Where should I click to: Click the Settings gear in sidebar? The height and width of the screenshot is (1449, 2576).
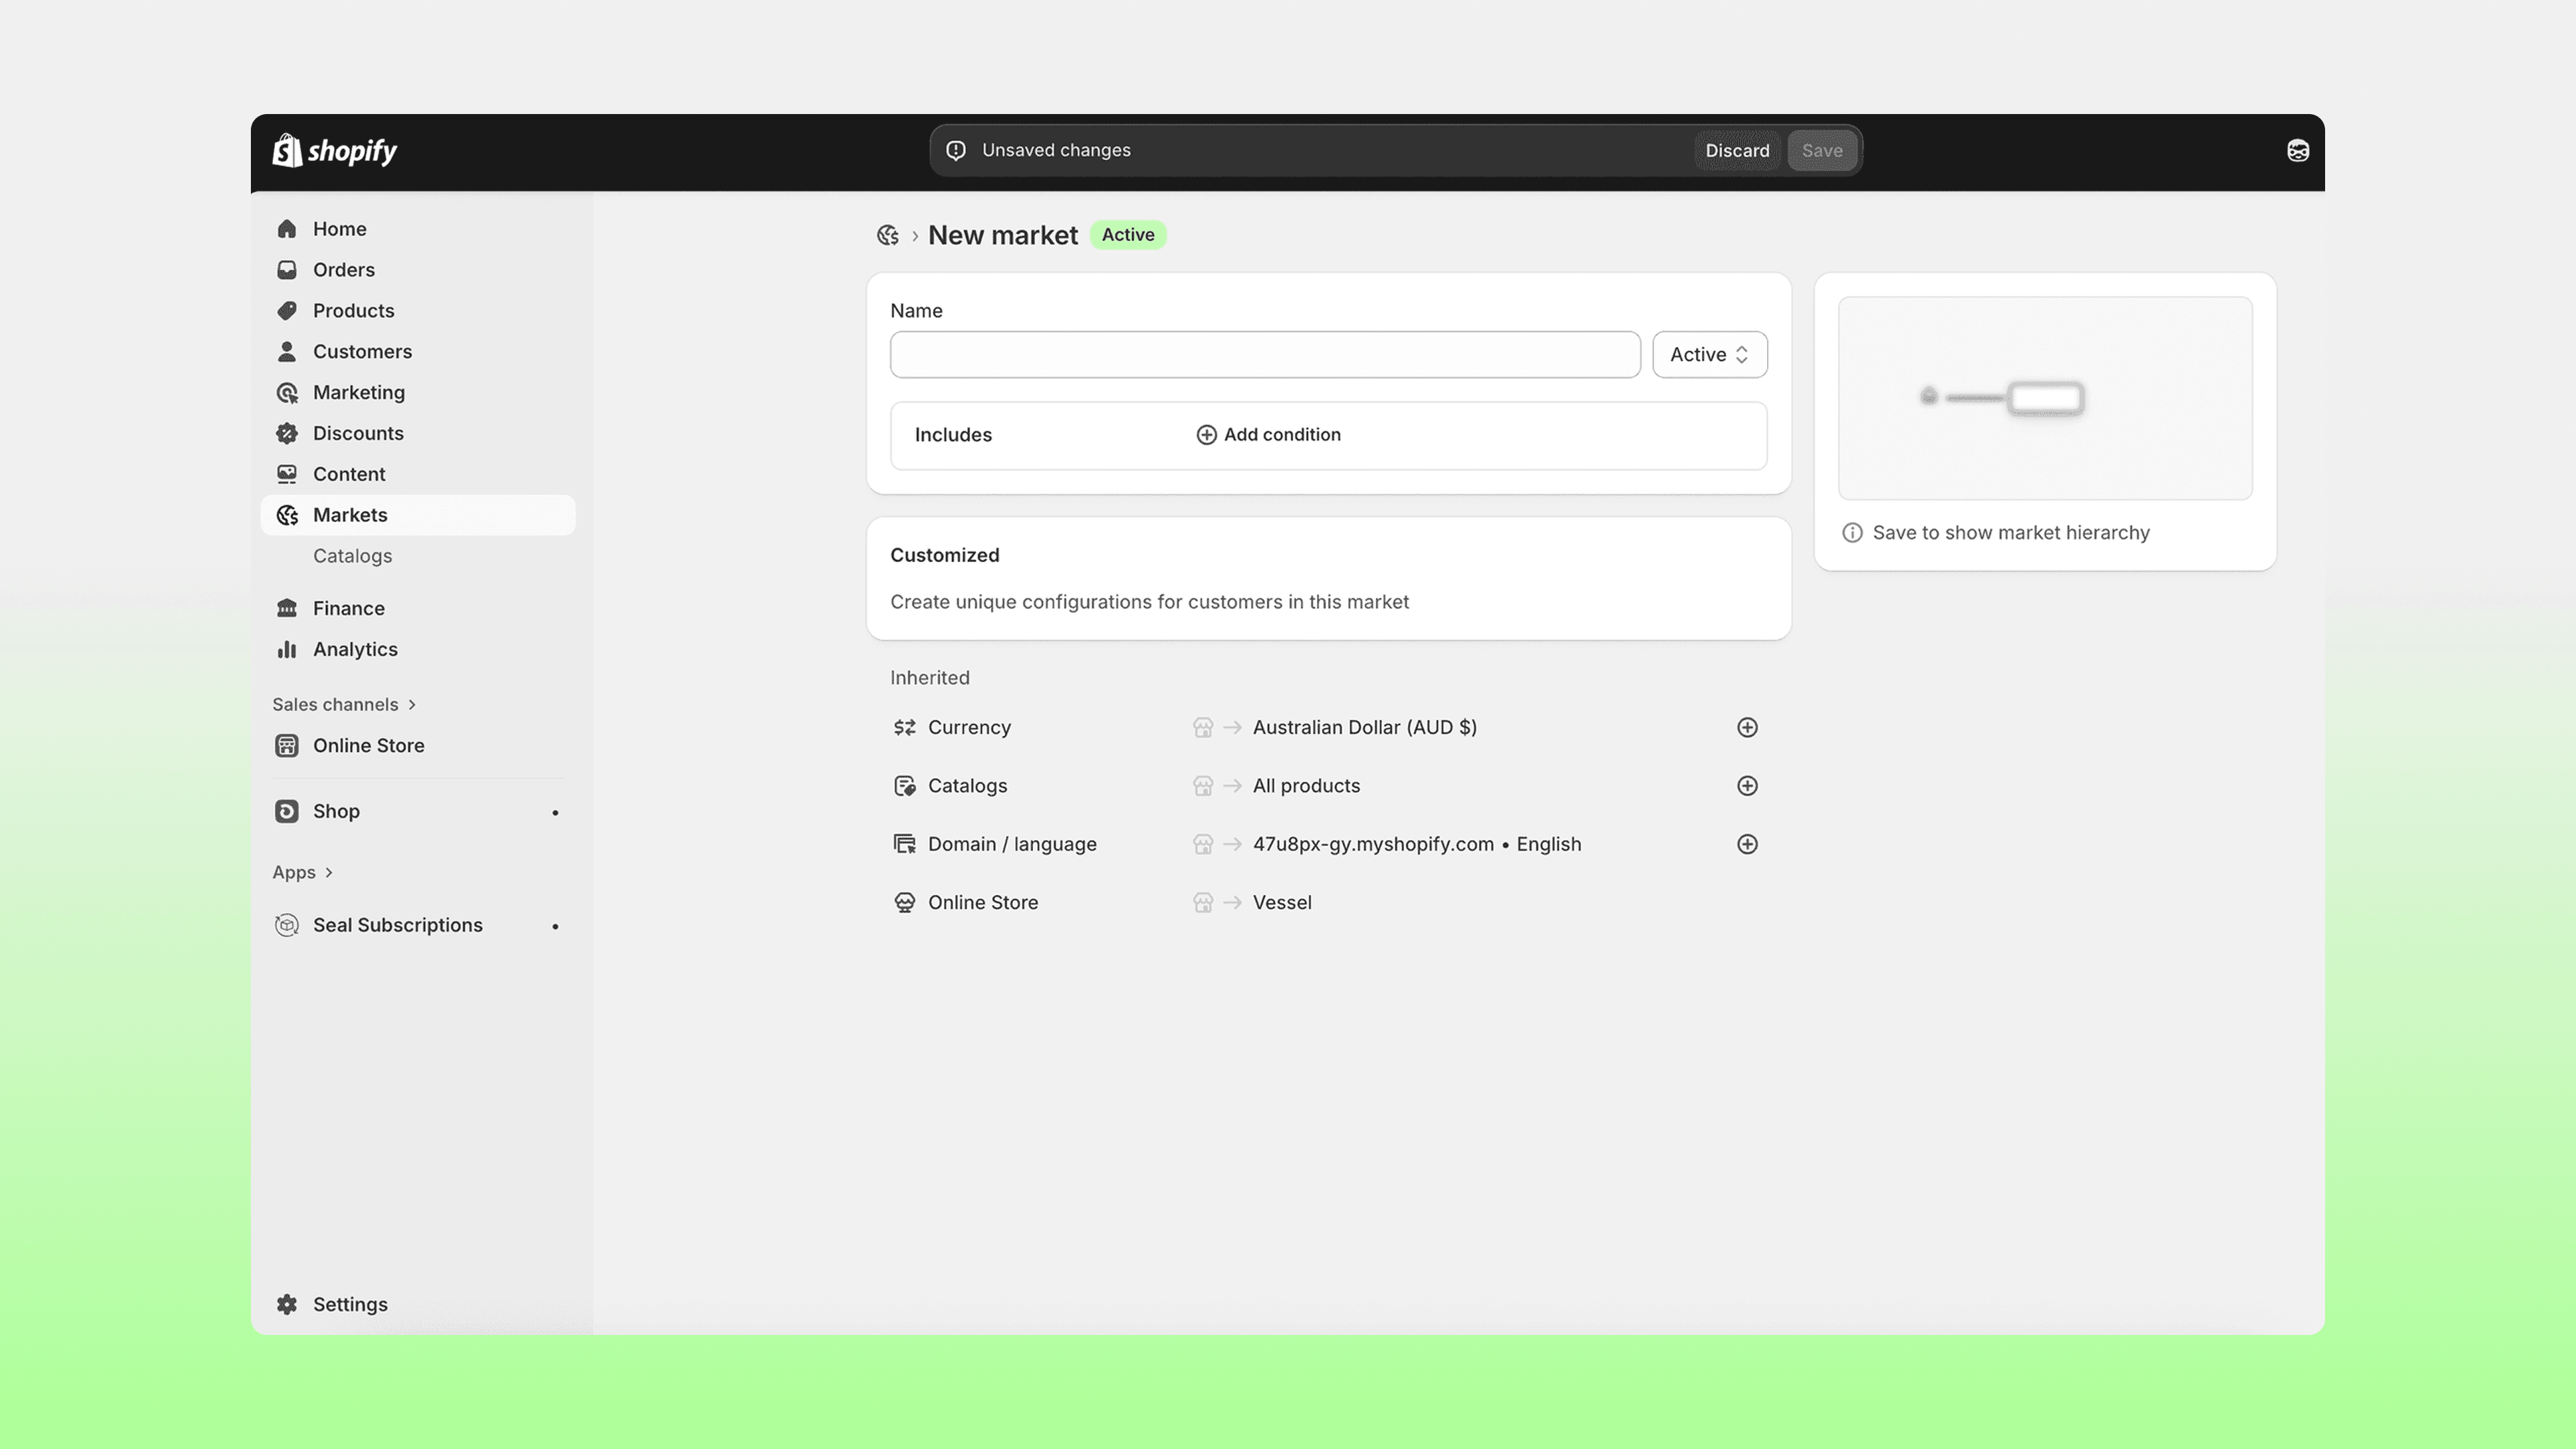pyautogui.click(x=349, y=1304)
